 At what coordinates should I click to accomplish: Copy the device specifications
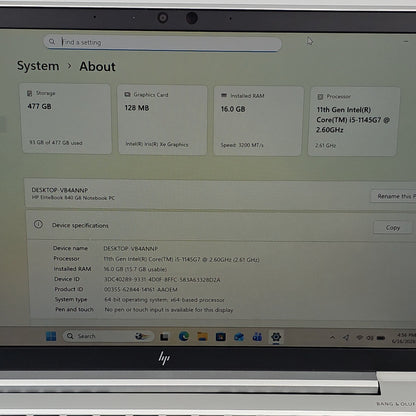click(393, 228)
